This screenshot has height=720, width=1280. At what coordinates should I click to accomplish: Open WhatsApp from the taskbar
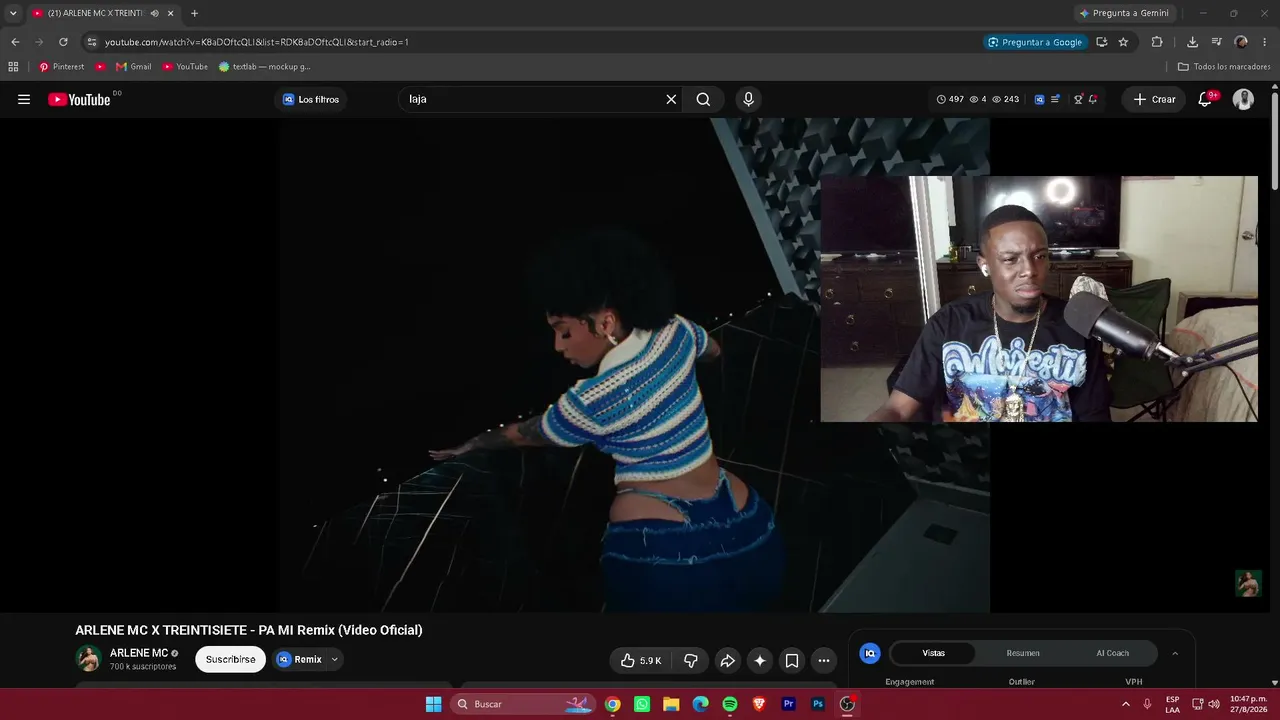[642, 704]
